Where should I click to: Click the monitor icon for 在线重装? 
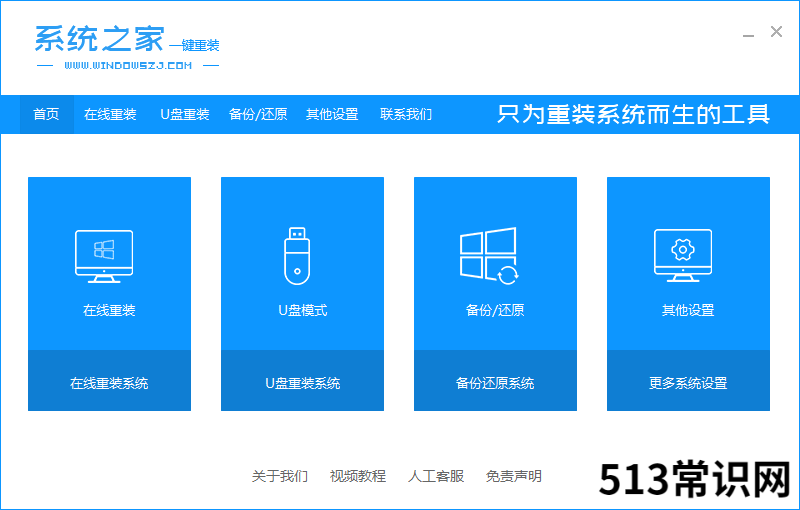tap(104, 256)
